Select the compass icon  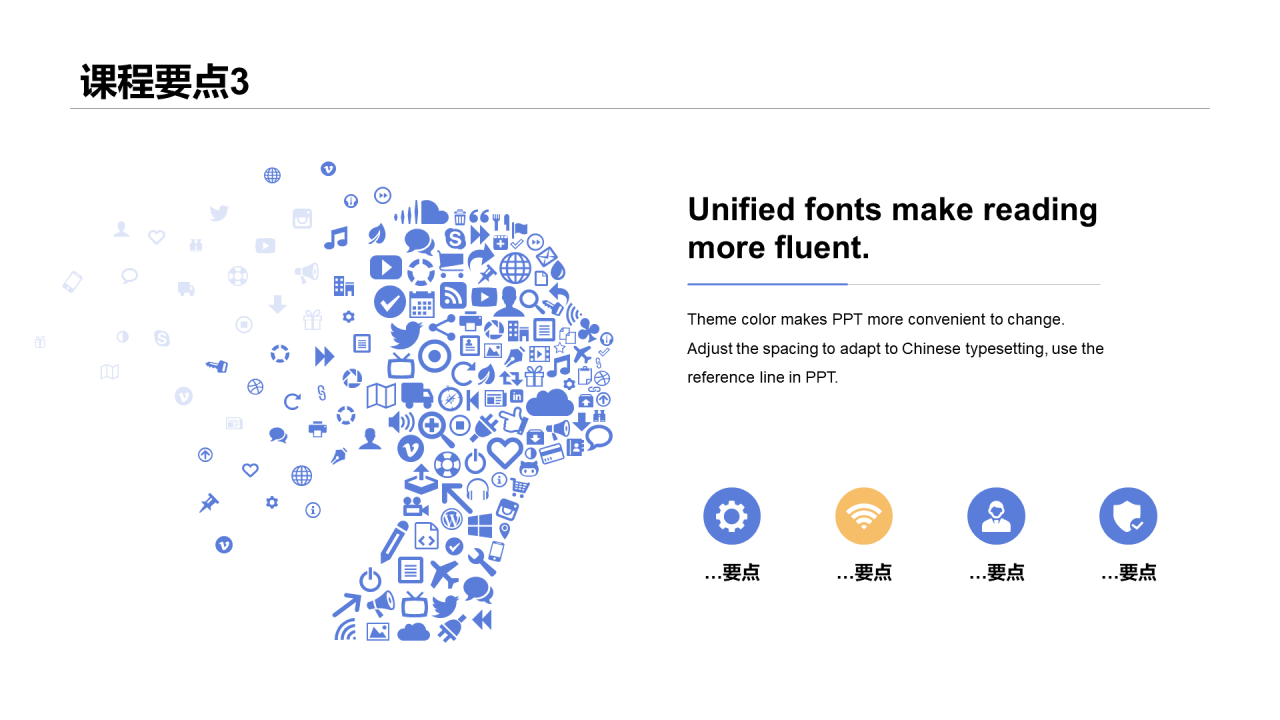click(451, 399)
